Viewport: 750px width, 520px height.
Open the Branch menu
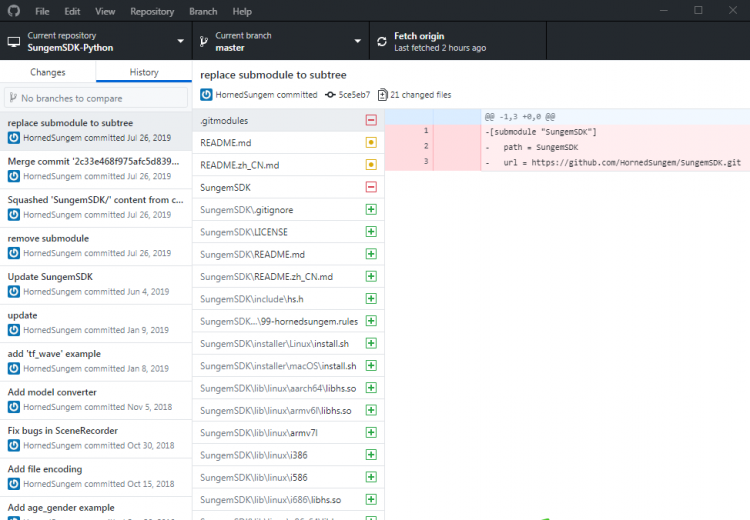(x=203, y=11)
